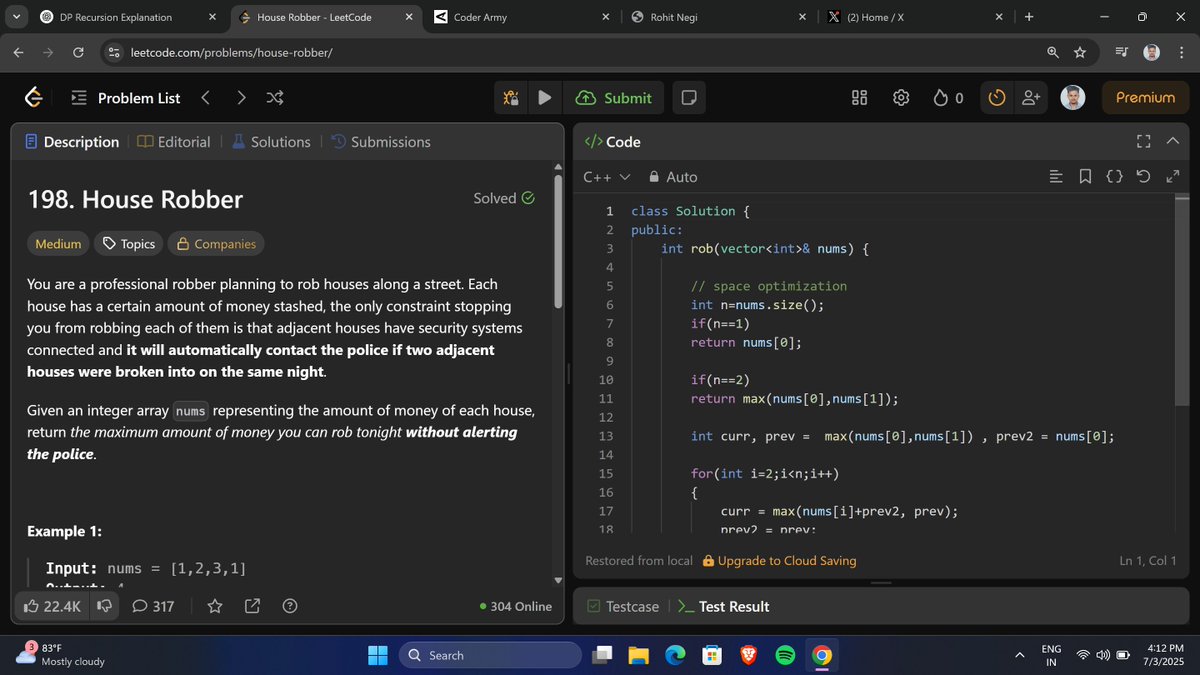Toggle the Auto lock setting
Screen dimensions: 1200x675
(x=672, y=177)
